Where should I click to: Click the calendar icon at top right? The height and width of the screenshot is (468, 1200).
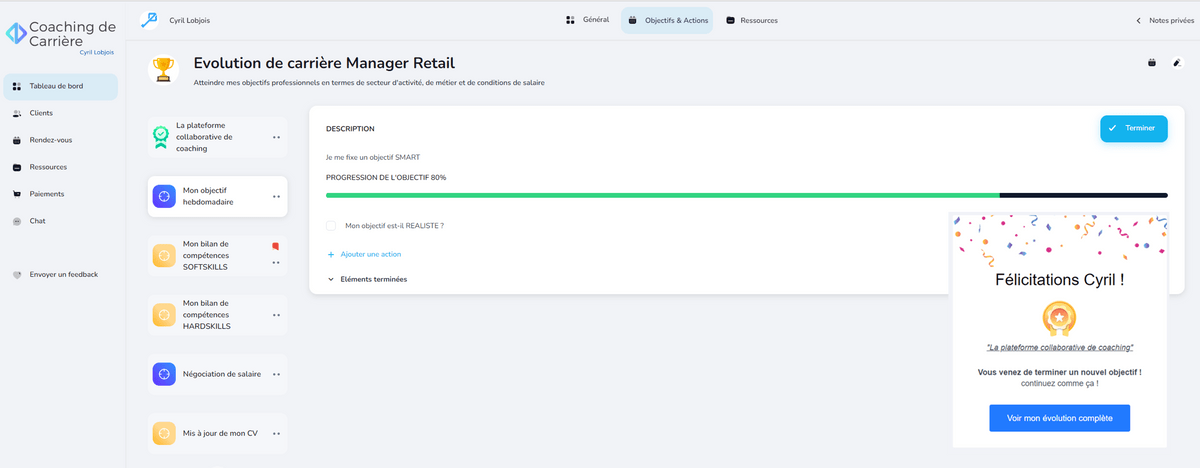click(x=1152, y=63)
